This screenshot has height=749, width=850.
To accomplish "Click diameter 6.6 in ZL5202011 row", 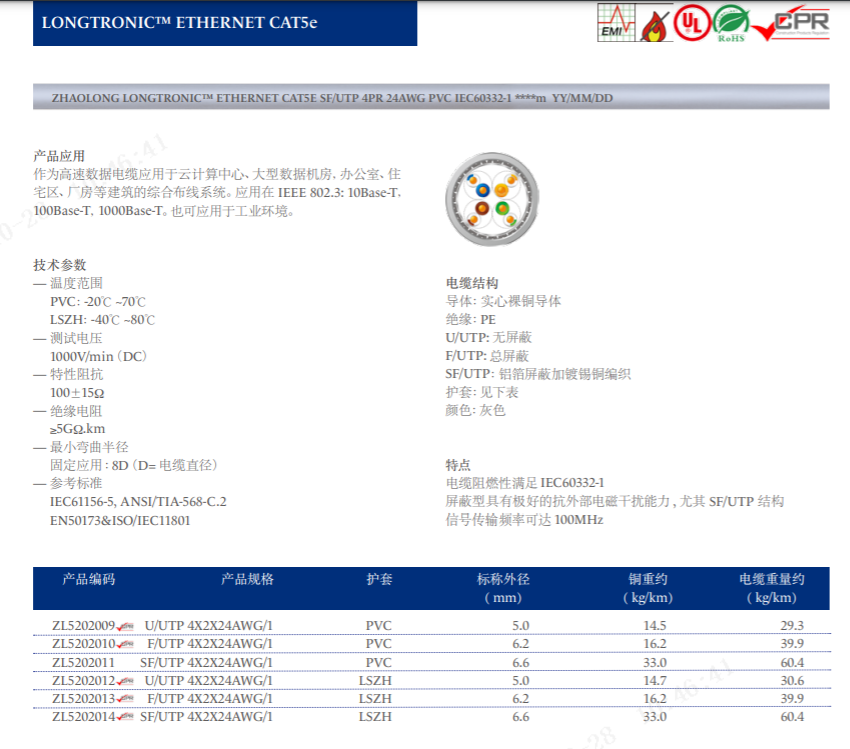I will (x=520, y=662).
